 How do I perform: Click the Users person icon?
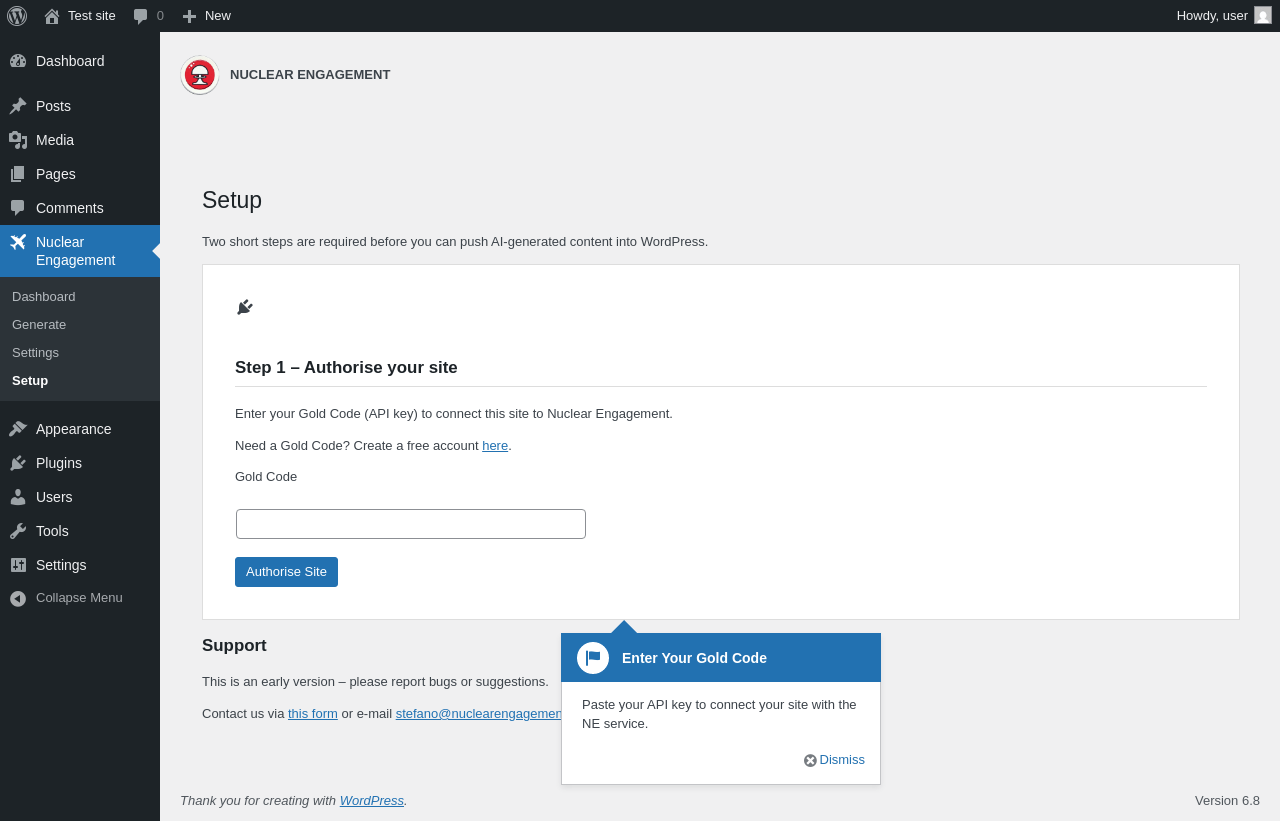[x=18, y=497]
